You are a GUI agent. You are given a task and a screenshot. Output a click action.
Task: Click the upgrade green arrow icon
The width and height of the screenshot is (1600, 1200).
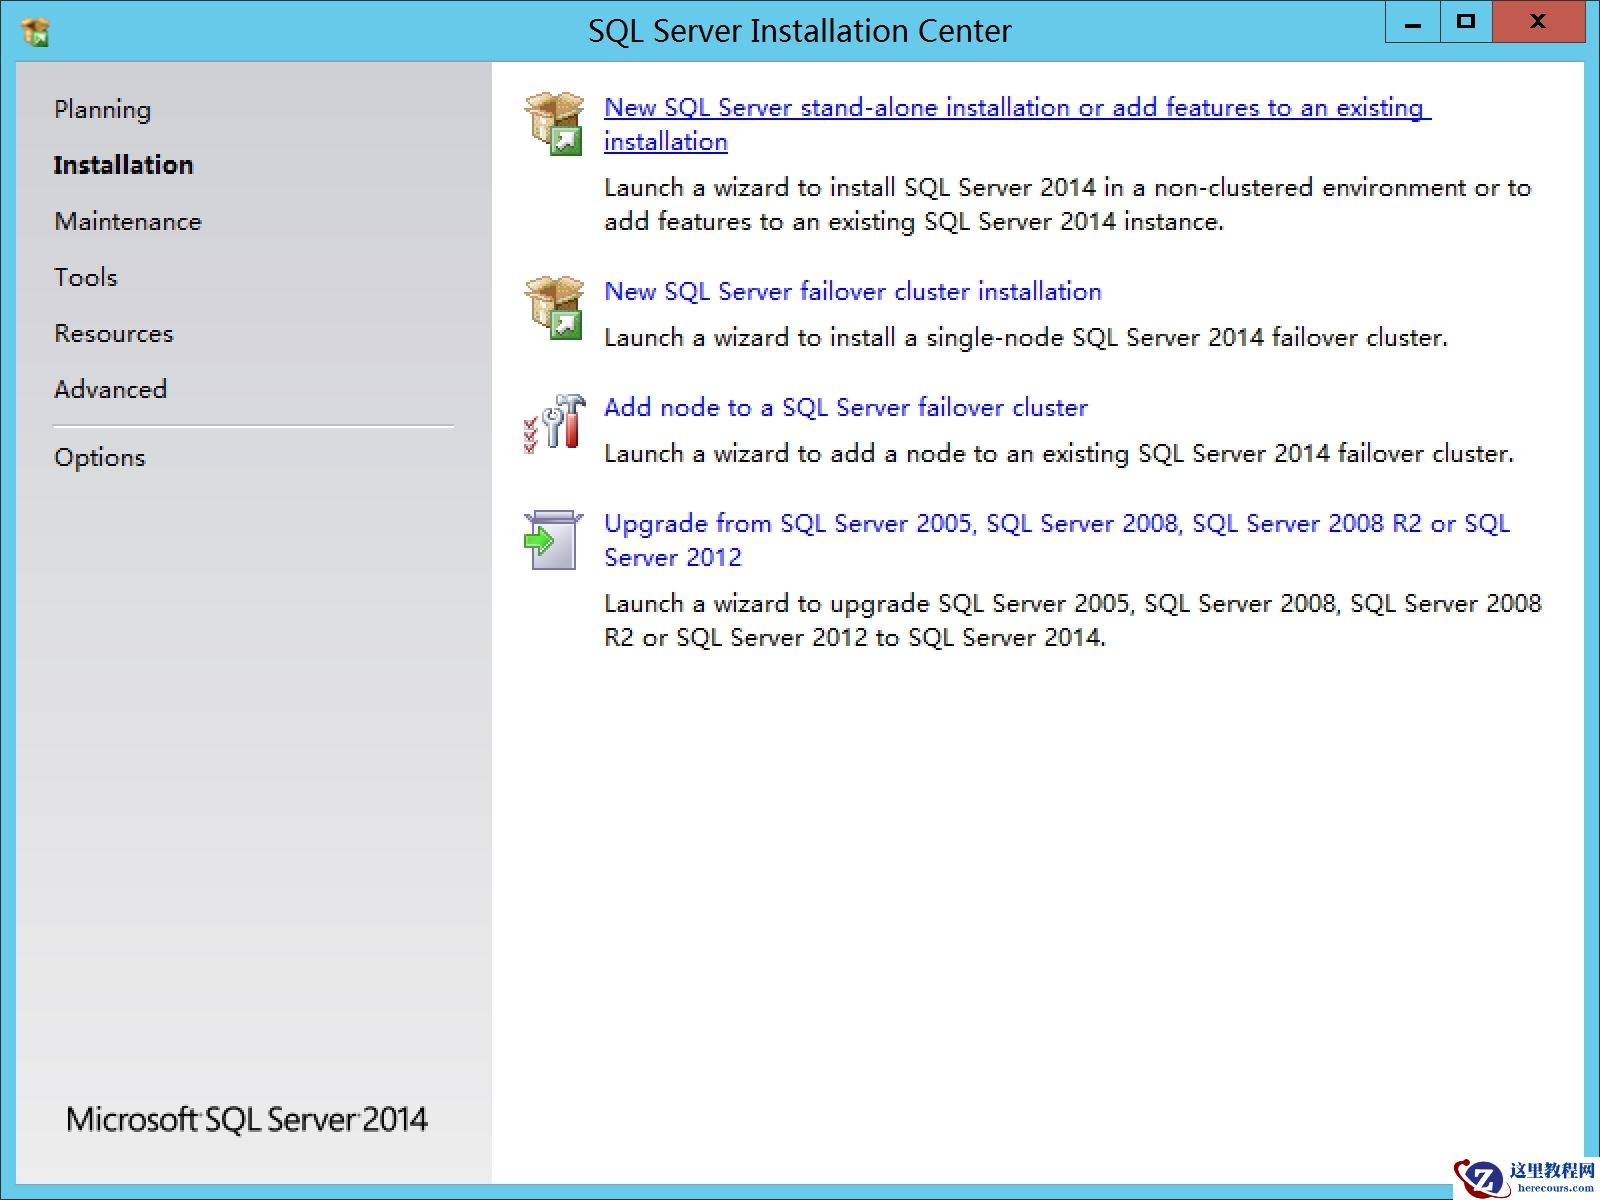coord(553,540)
